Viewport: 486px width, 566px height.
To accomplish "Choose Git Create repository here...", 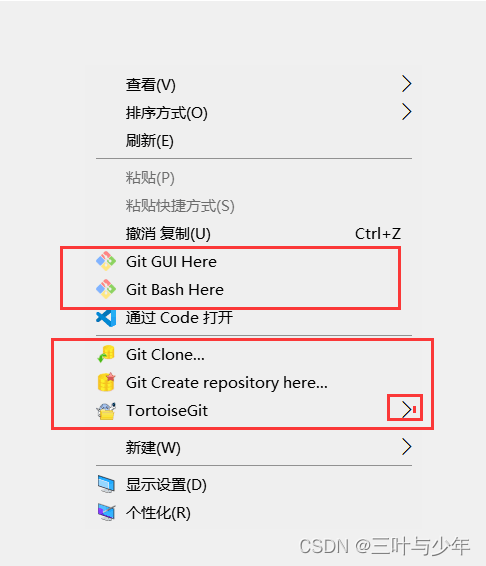I will click(253, 383).
